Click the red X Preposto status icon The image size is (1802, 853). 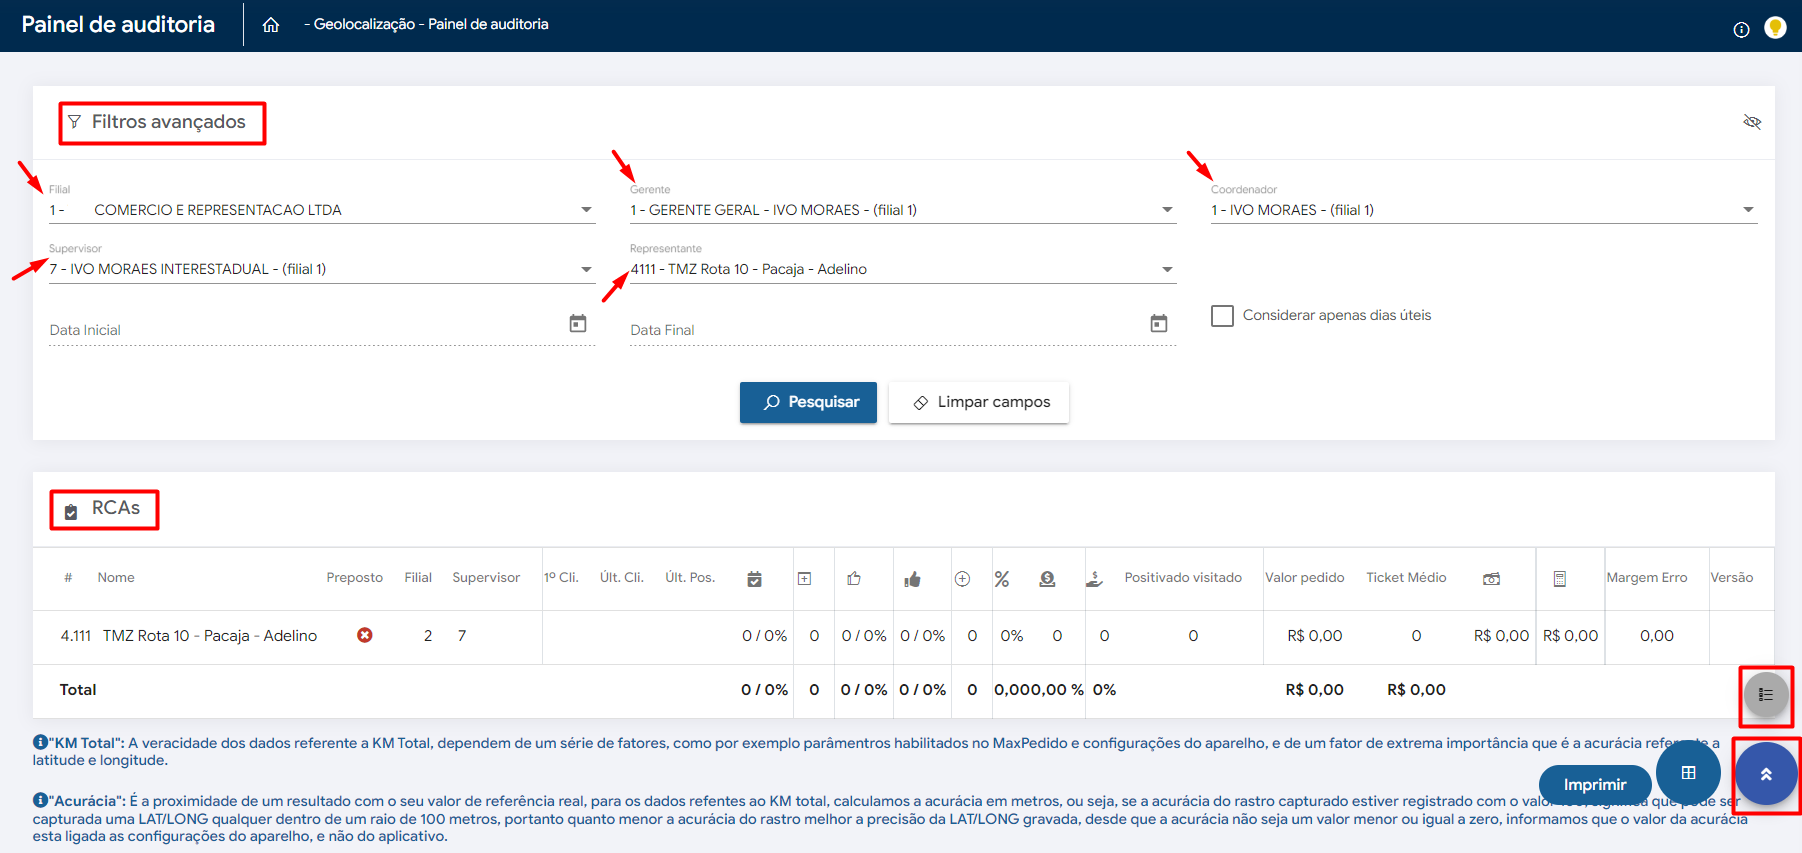coord(365,635)
